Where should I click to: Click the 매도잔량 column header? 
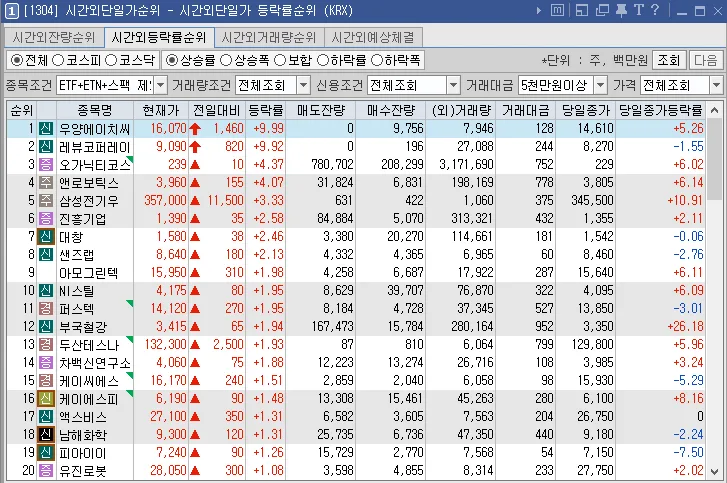click(321, 110)
